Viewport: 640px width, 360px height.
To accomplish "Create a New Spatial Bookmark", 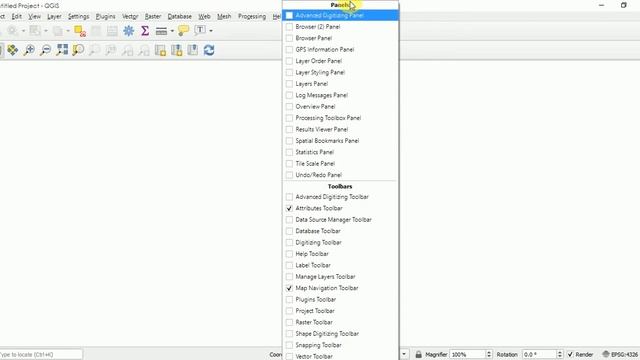I will click(177, 50).
